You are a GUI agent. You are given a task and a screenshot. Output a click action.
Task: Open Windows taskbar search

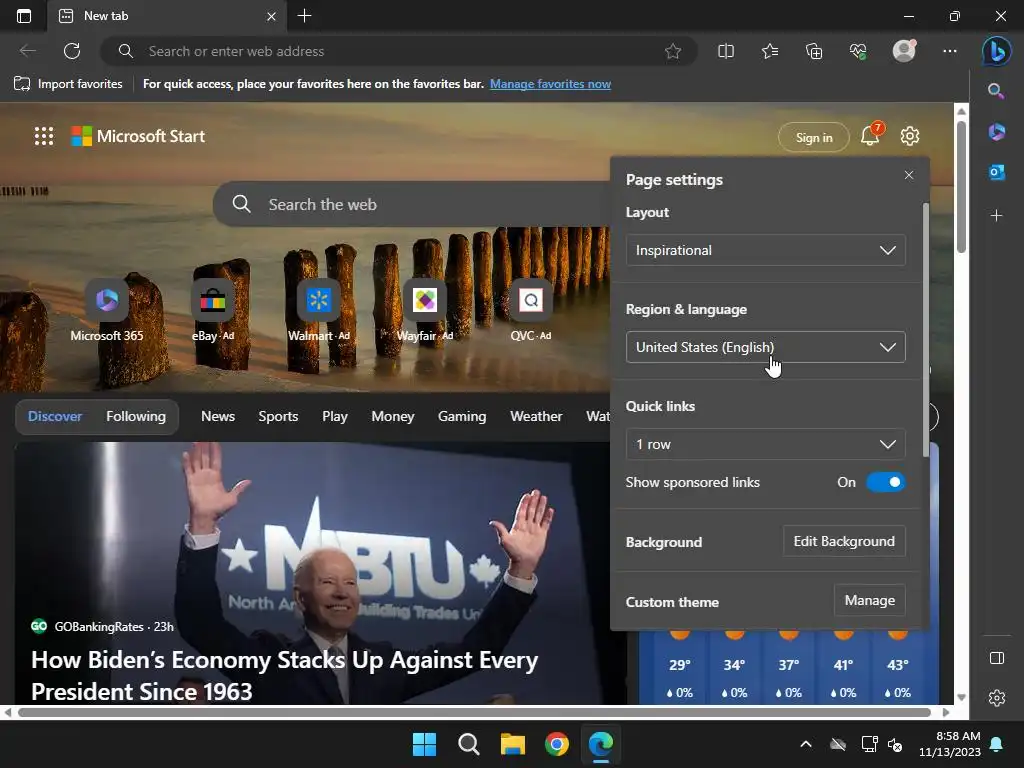coord(468,744)
